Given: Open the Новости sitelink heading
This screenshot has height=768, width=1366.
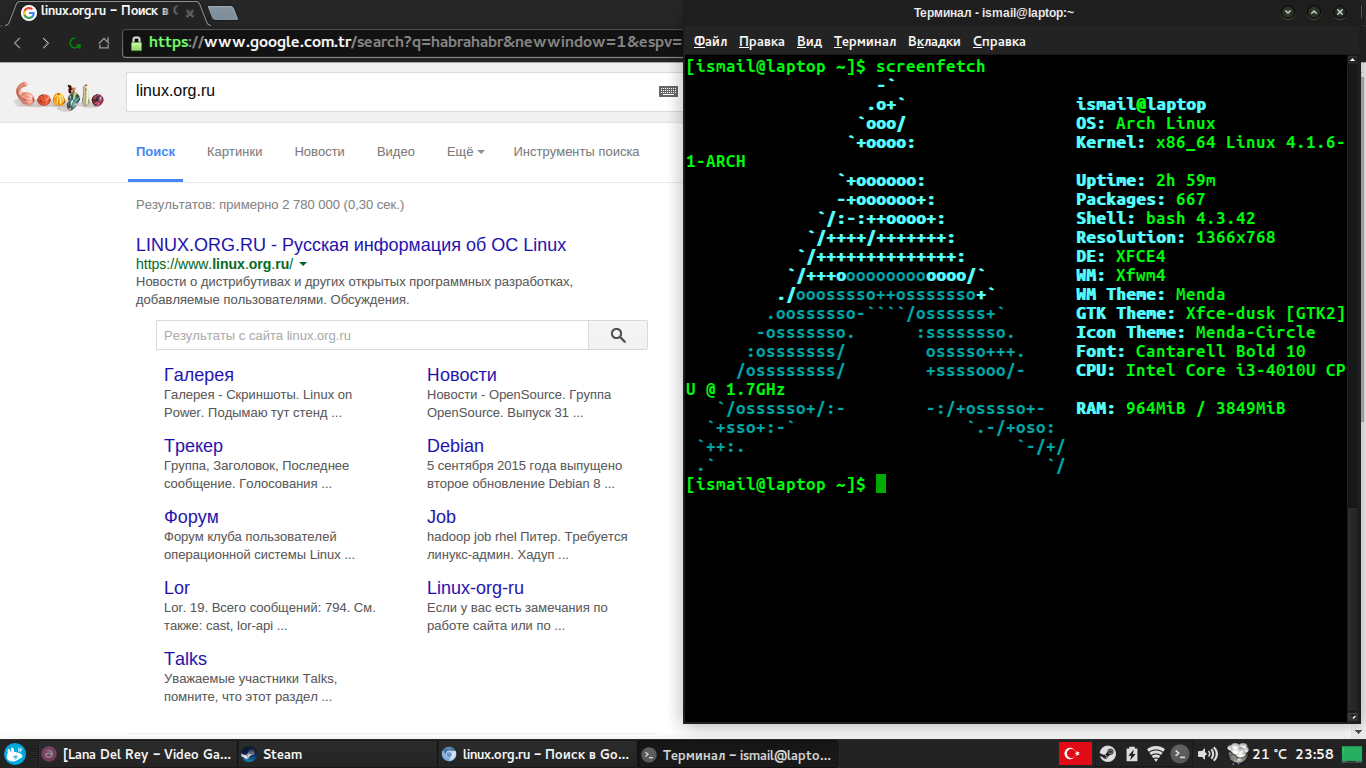Looking at the screenshot, I should [462, 375].
